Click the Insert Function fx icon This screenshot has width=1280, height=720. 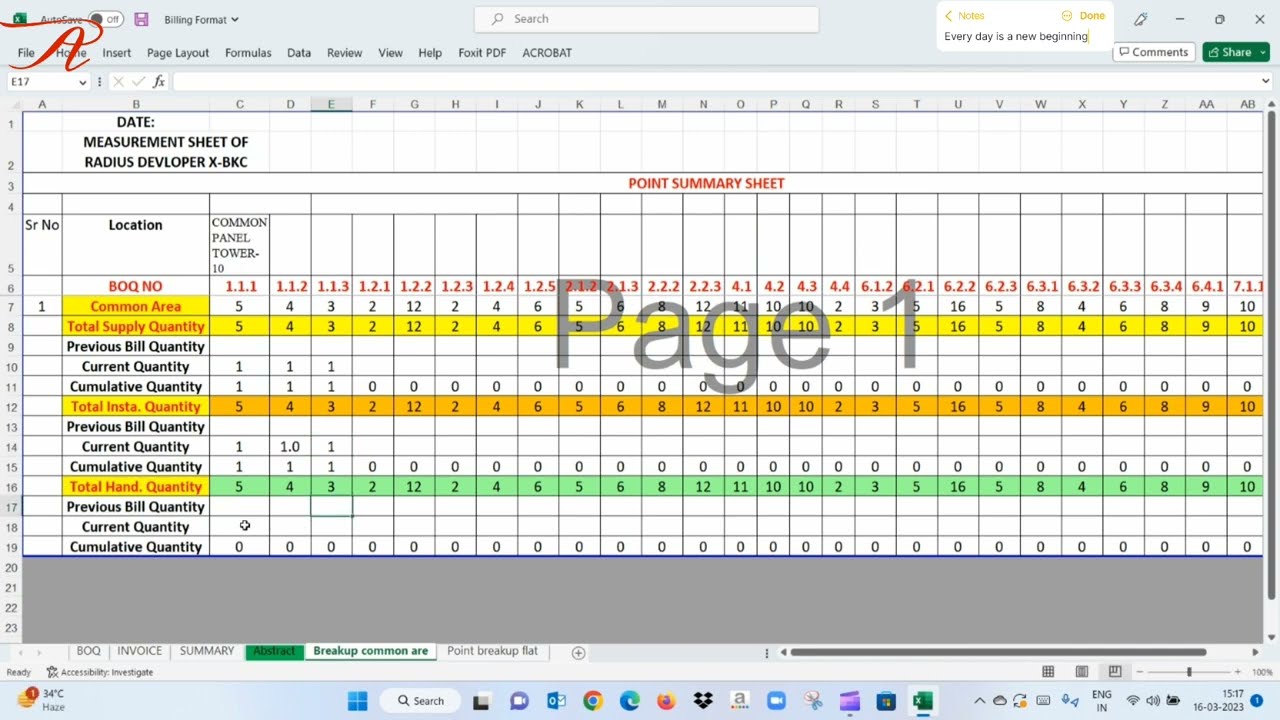(x=158, y=82)
